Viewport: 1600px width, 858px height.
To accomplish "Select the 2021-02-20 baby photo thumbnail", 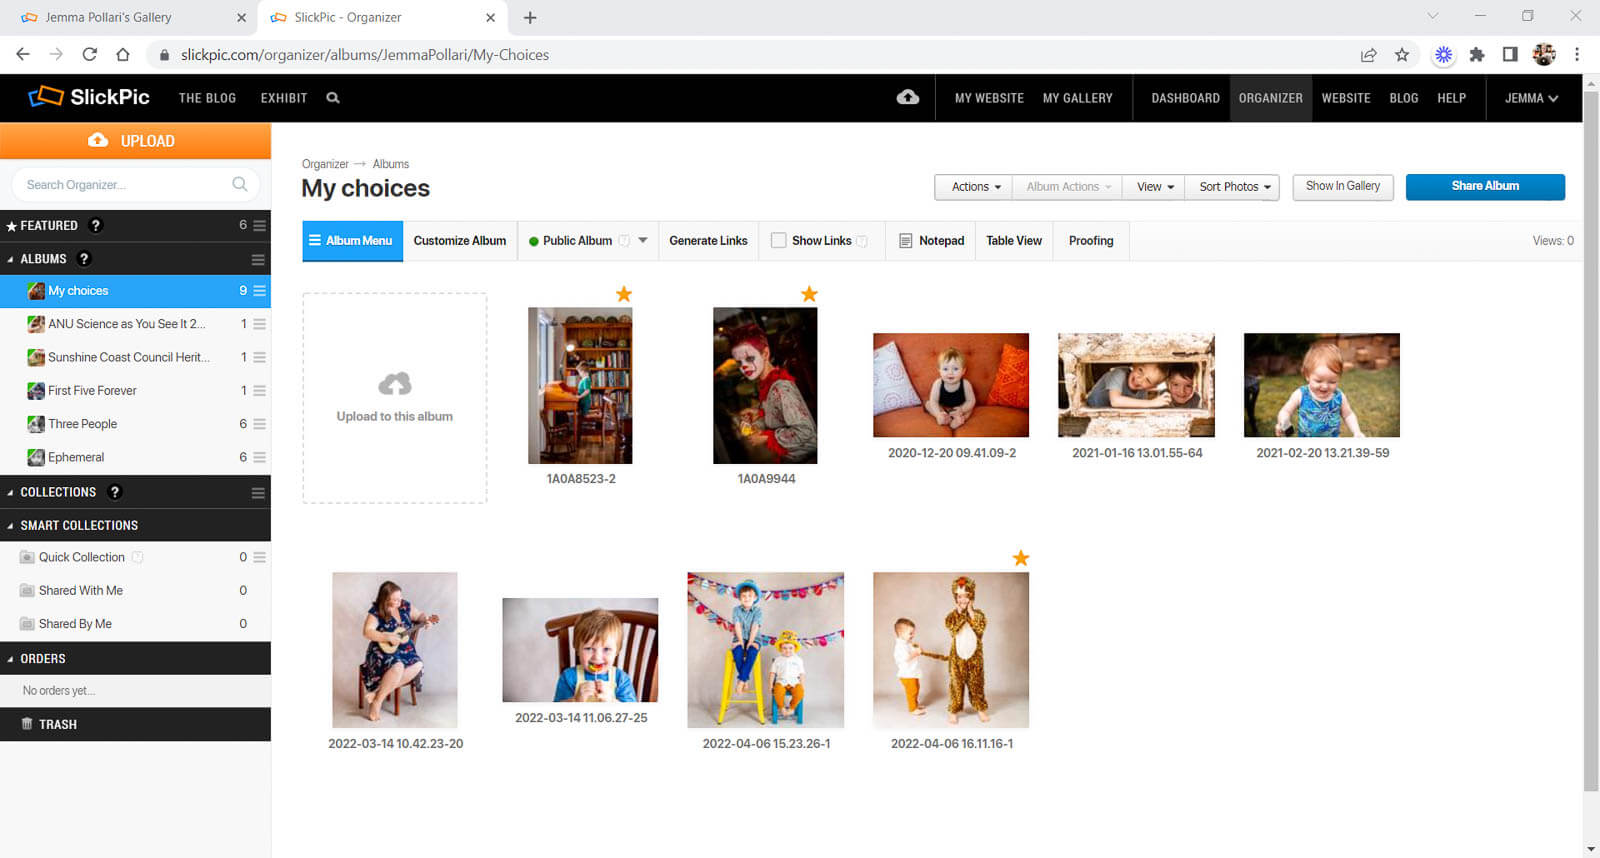I will coord(1321,385).
